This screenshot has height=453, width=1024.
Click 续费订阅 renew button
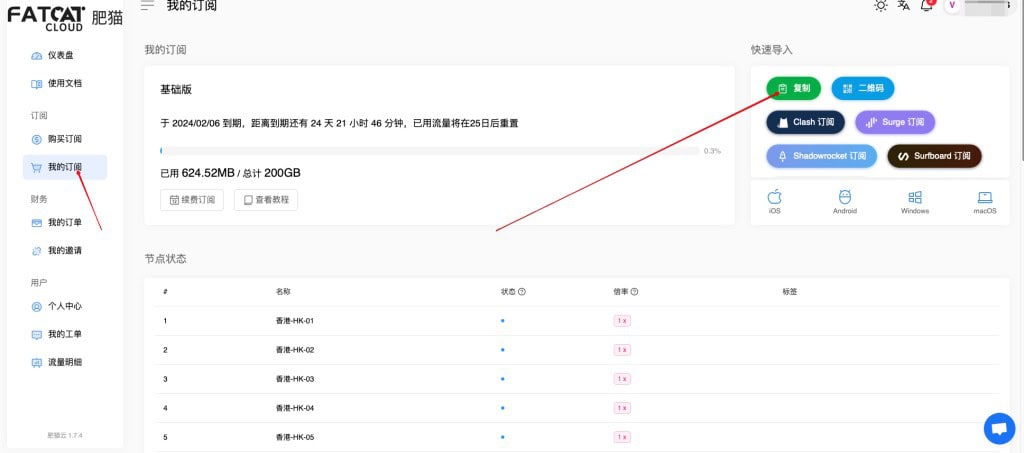[192, 200]
